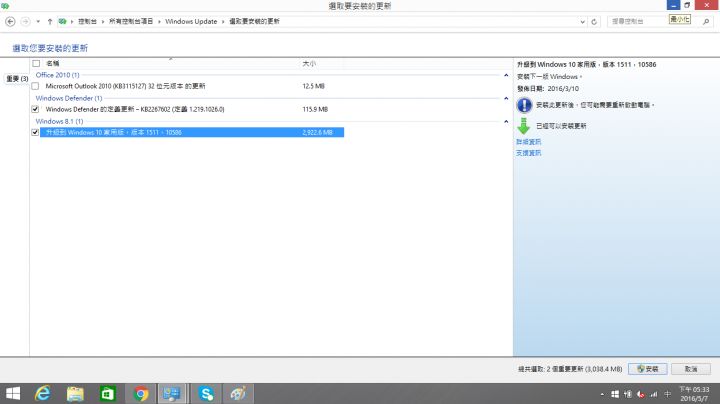Click the Back navigation arrow
Viewport: 720px width, 404px height.
coord(10,22)
